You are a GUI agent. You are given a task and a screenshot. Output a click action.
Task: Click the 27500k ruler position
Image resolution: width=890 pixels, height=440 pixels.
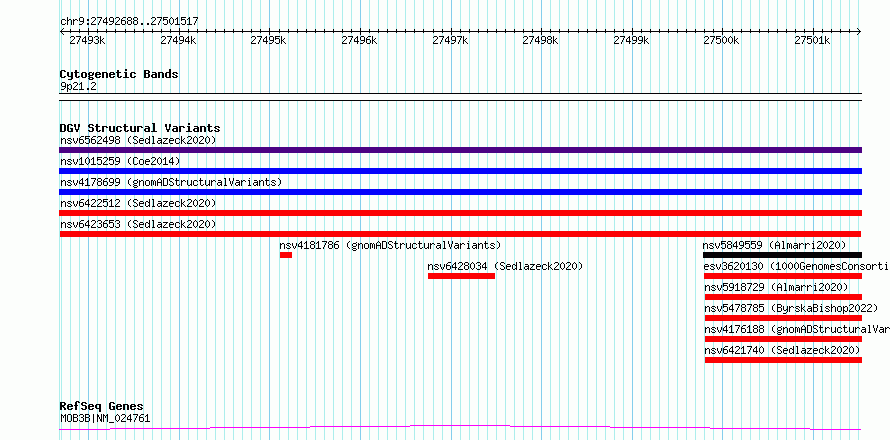coord(722,40)
